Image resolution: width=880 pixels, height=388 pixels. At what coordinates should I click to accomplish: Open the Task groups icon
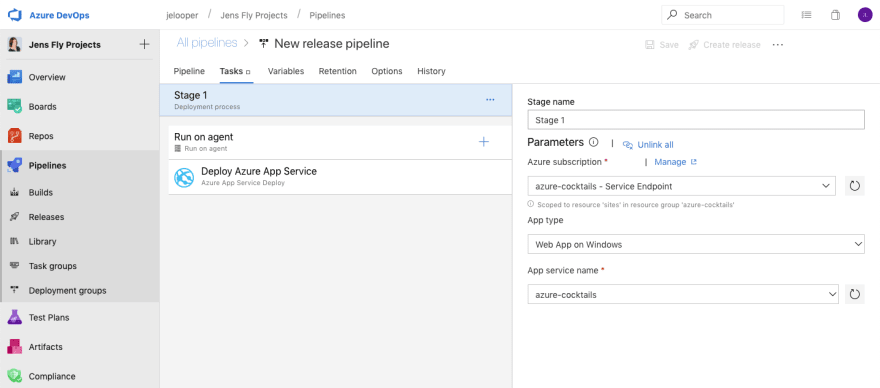[15, 266]
